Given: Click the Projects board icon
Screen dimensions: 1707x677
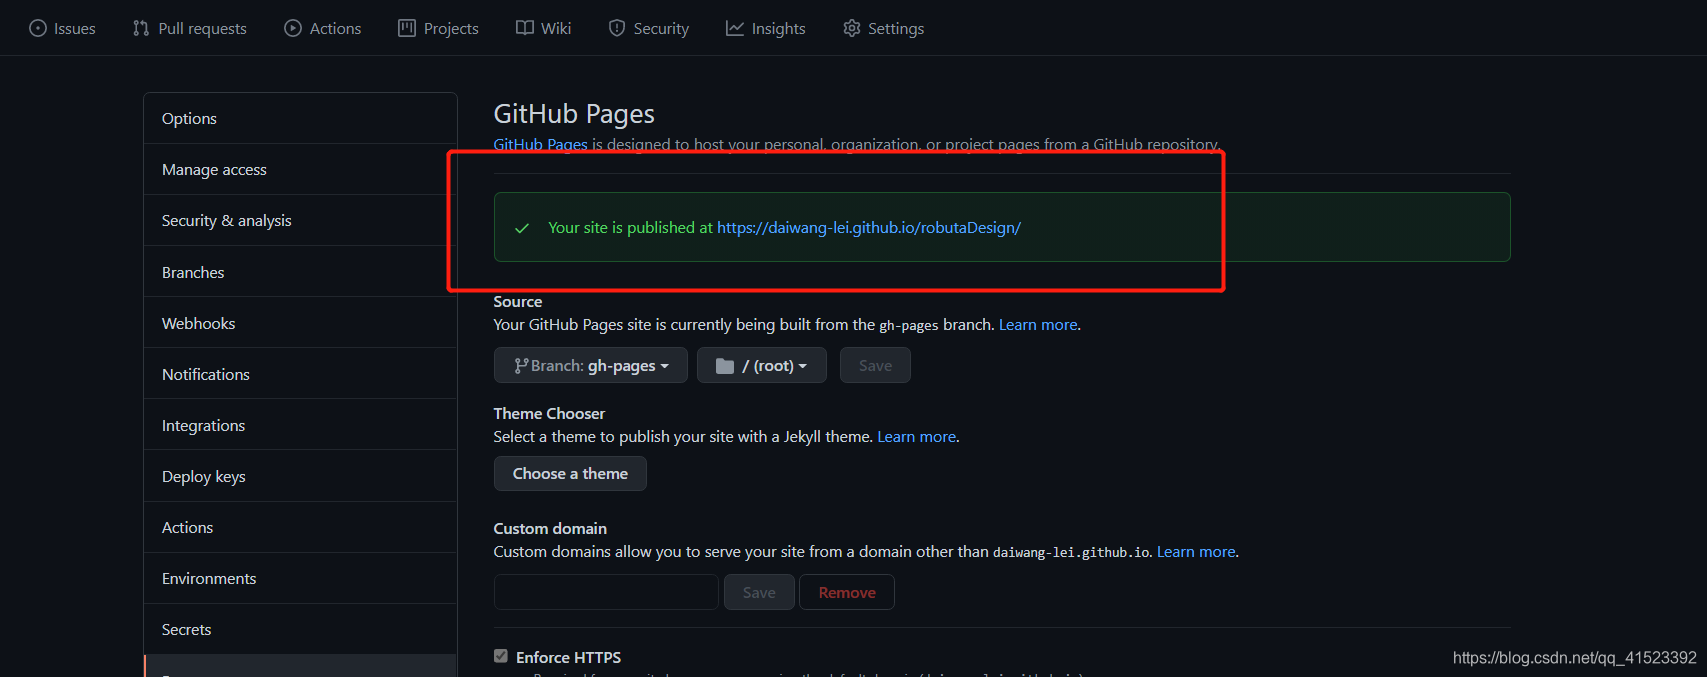Looking at the screenshot, I should [407, 28].
